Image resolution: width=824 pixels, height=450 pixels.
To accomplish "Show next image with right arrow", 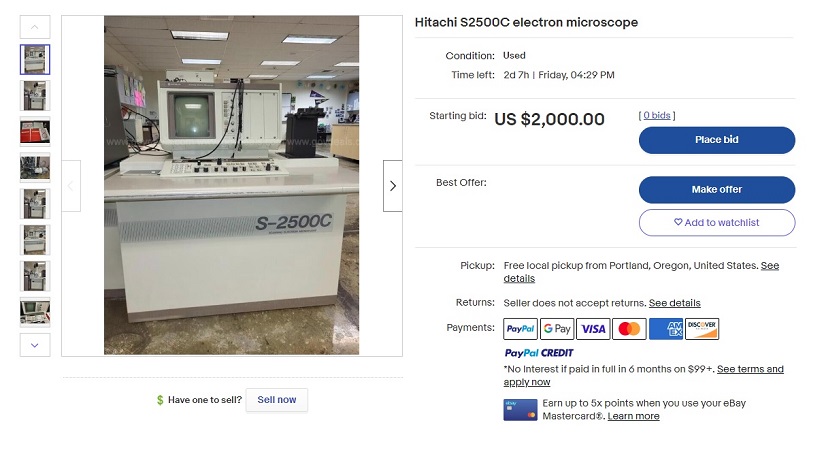I will 392,186.
